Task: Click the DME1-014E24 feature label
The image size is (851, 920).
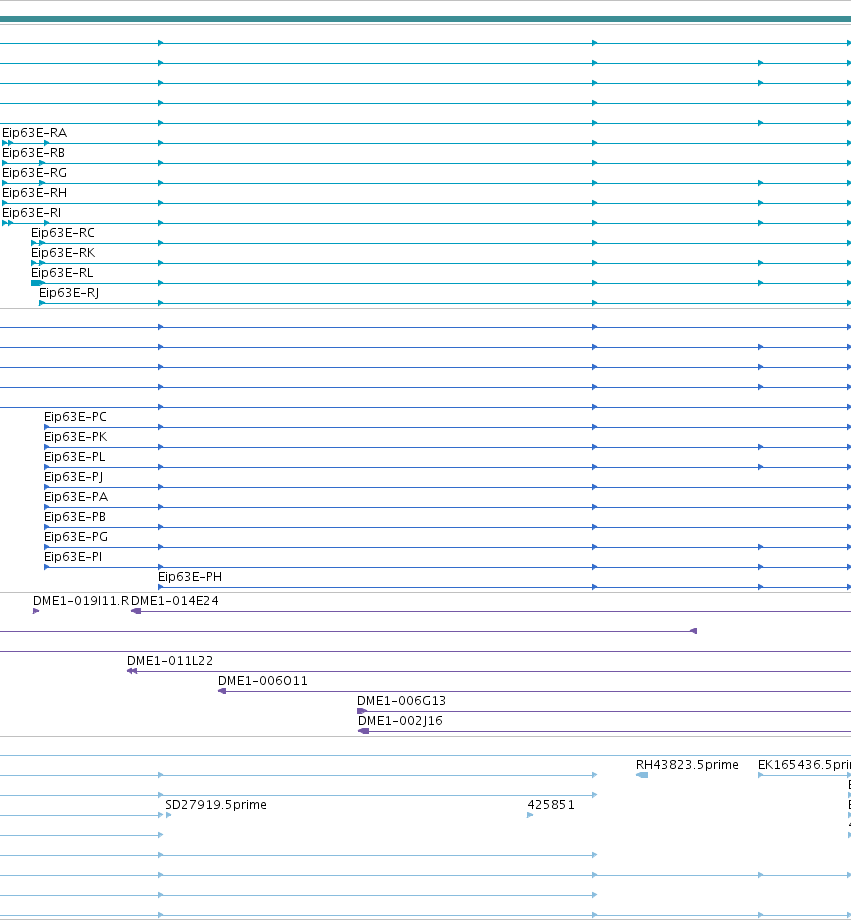Action: [174, 601]
